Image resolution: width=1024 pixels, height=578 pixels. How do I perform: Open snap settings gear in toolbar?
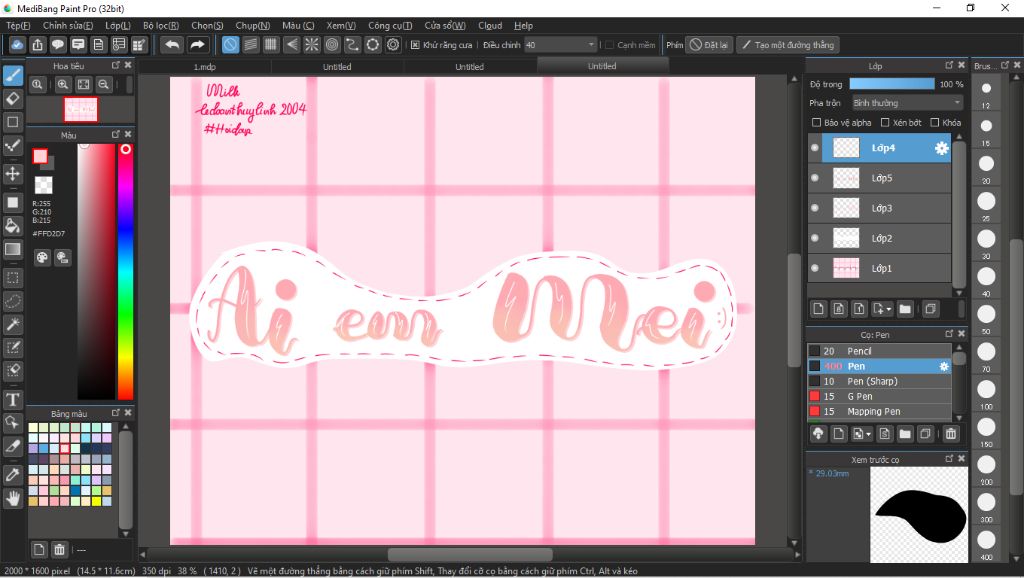click(x=392, y=44)
